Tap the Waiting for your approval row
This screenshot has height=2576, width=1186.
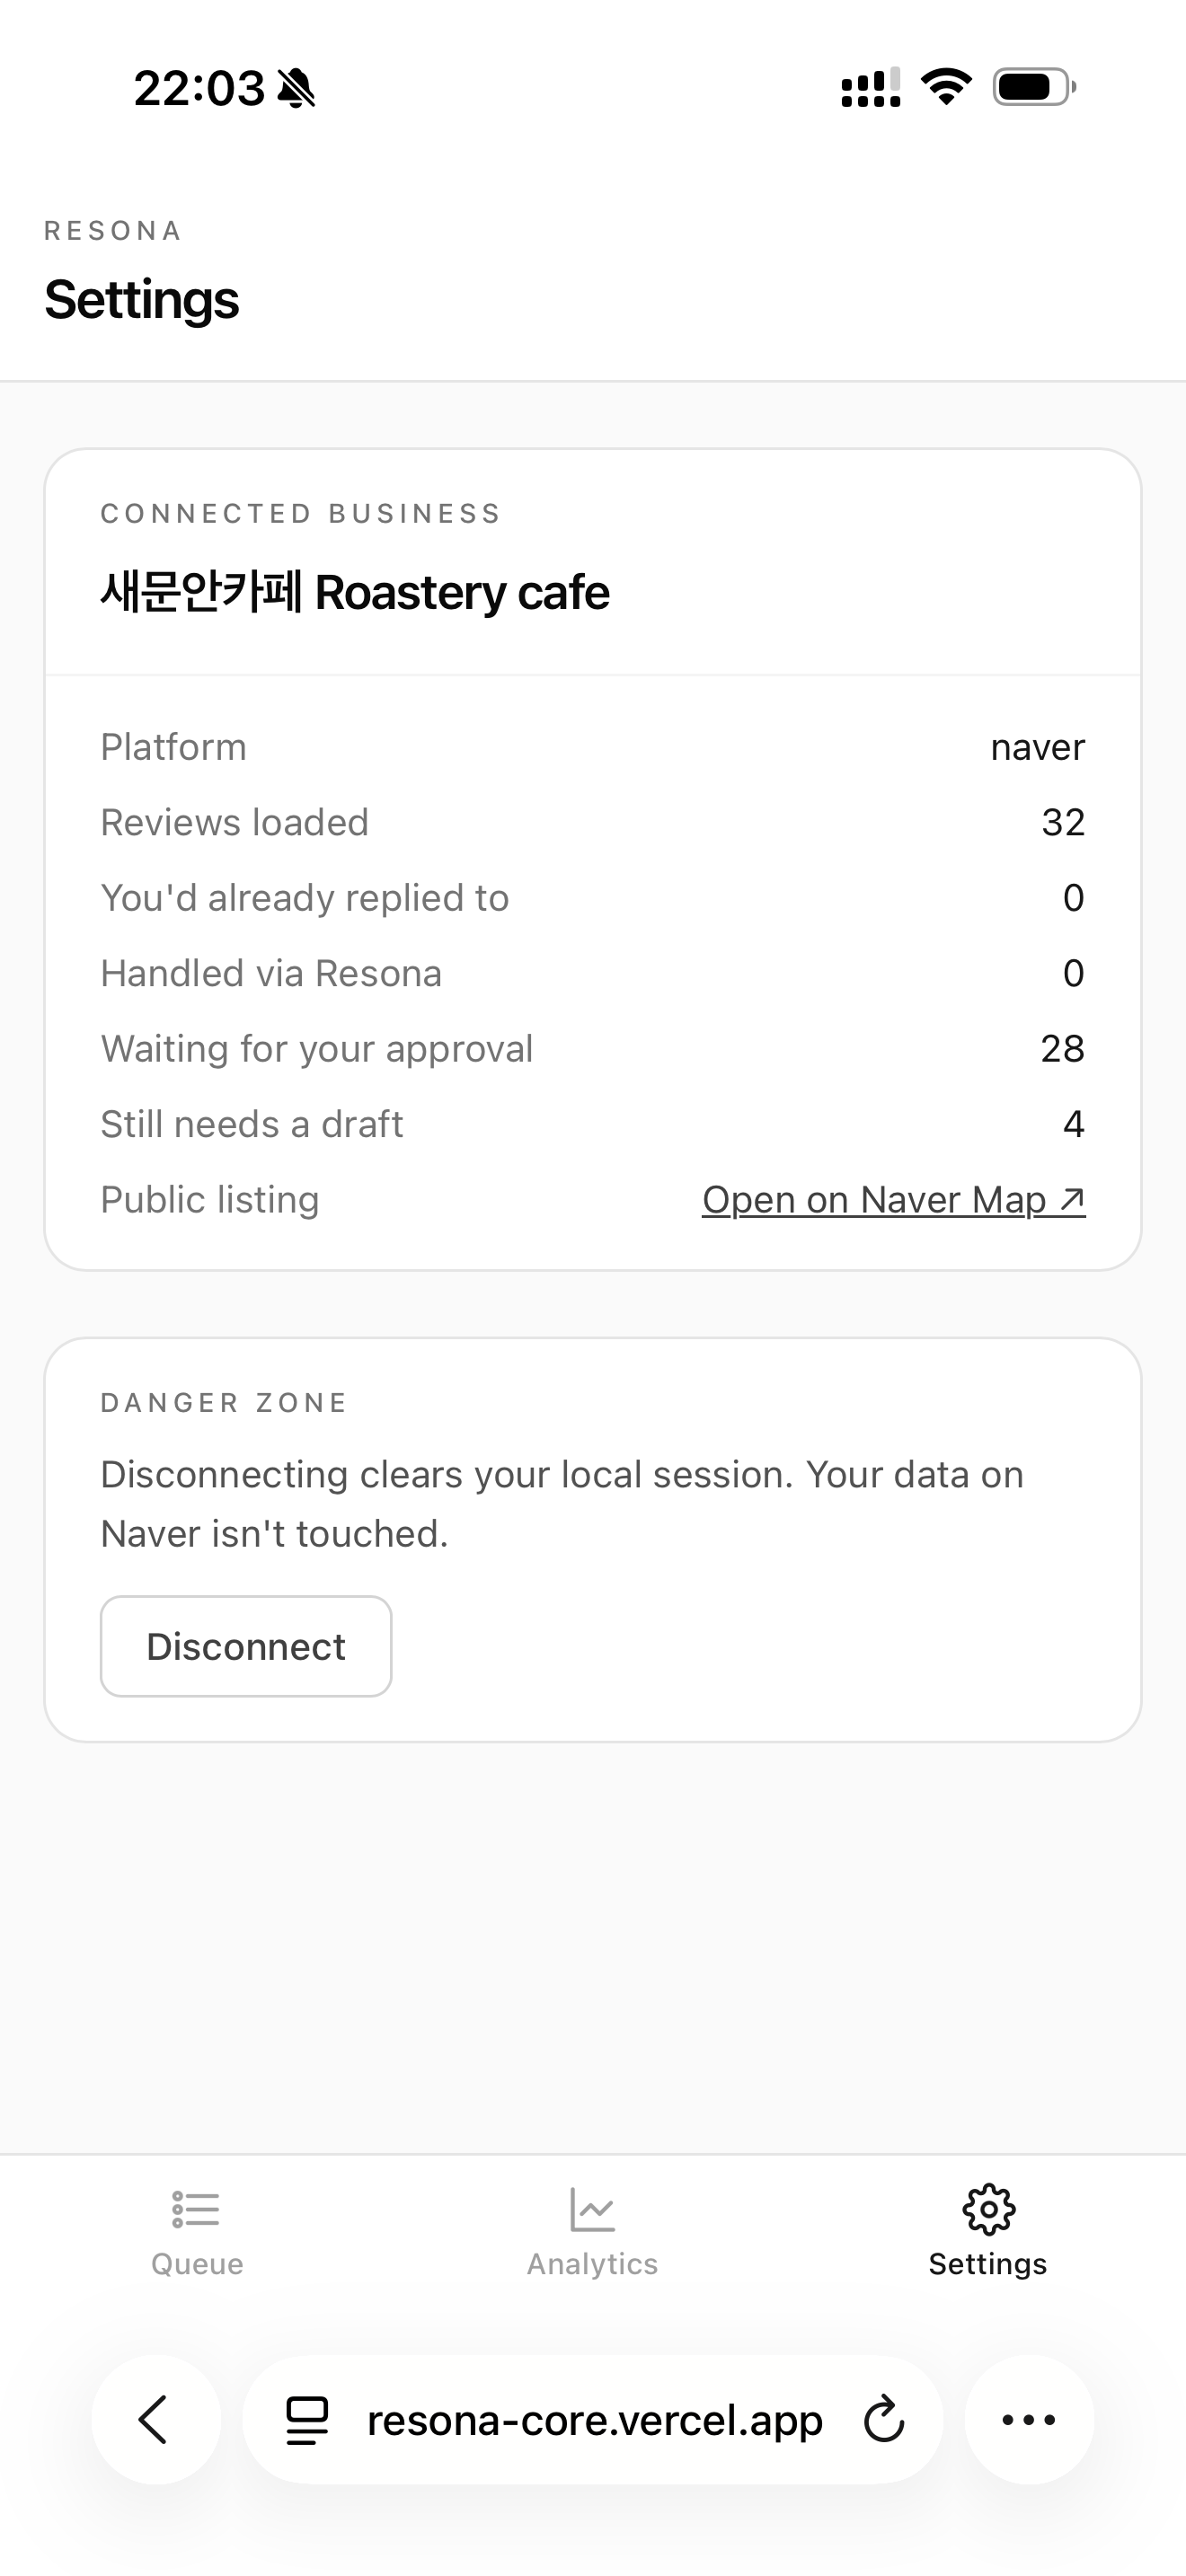(x=592, y=1048)
